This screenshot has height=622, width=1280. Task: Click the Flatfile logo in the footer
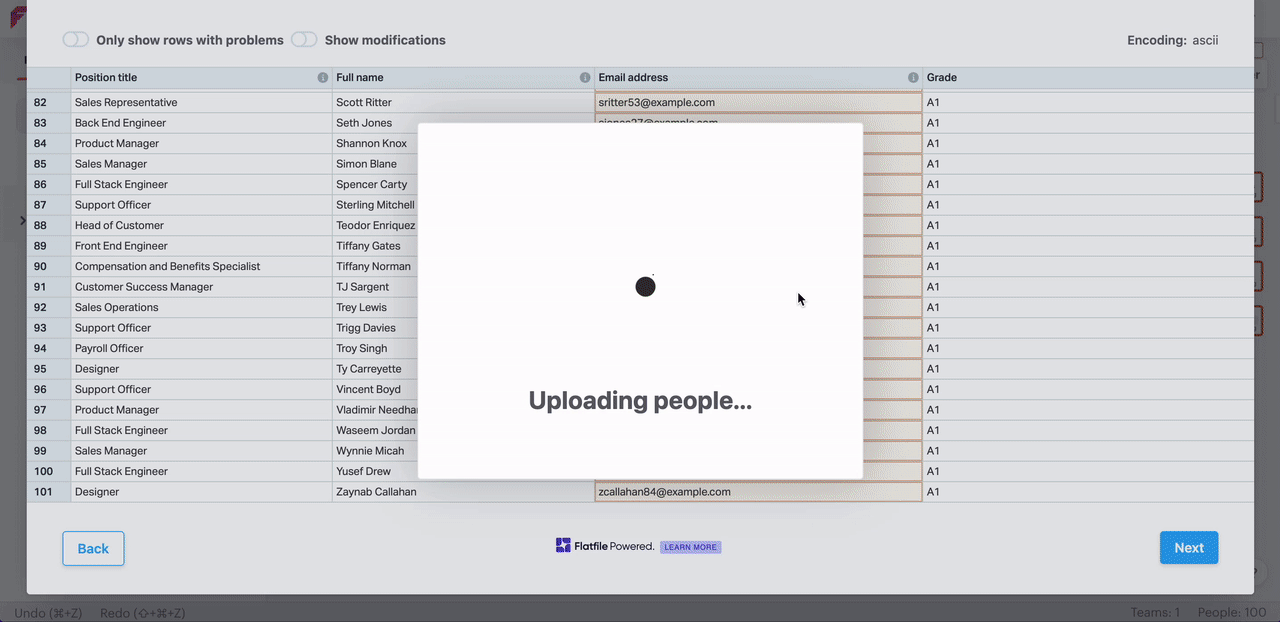coord(564,546)
